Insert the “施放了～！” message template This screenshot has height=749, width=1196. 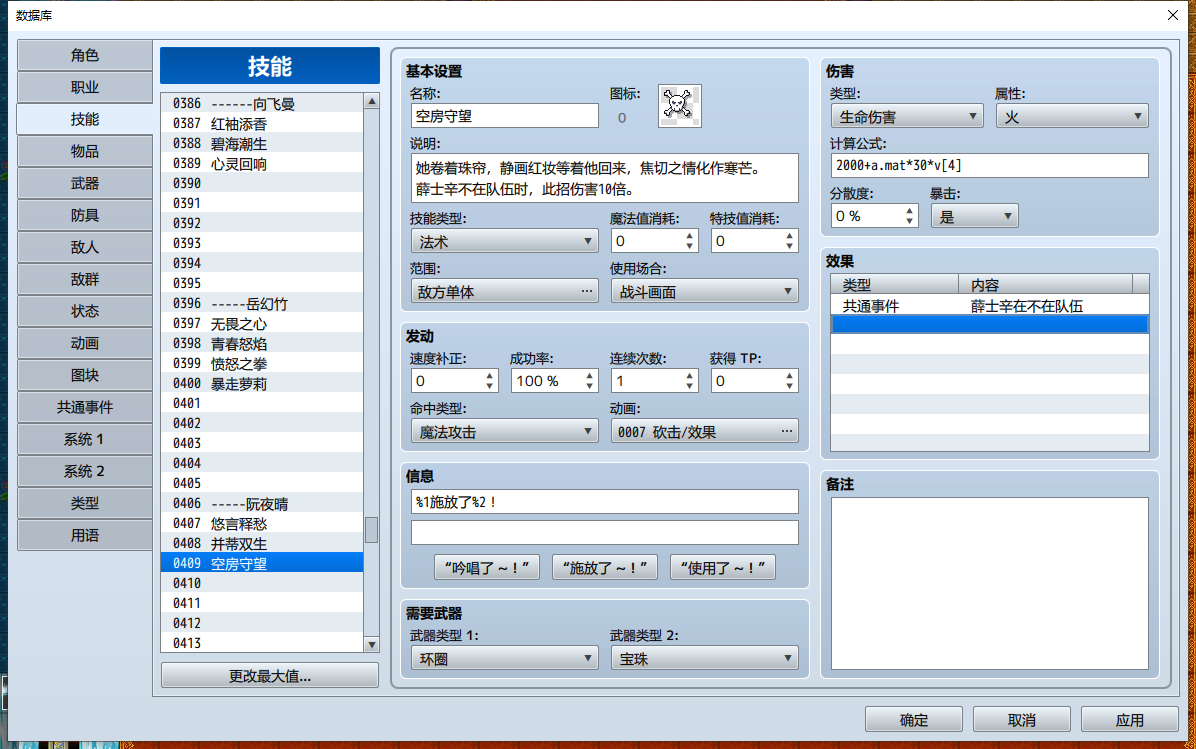click(605, 567)
